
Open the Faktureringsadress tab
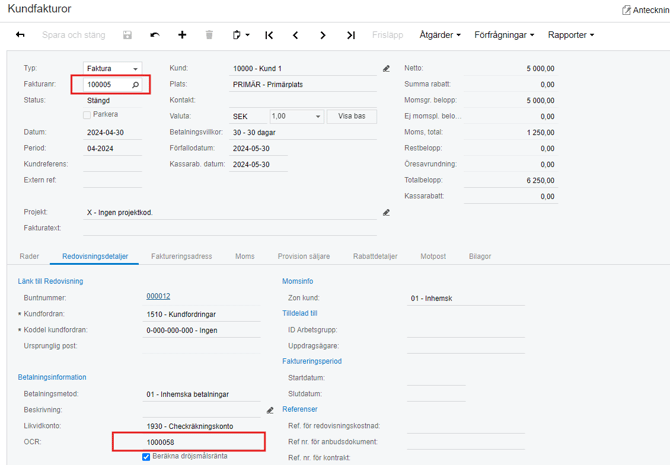click(181, 256)
